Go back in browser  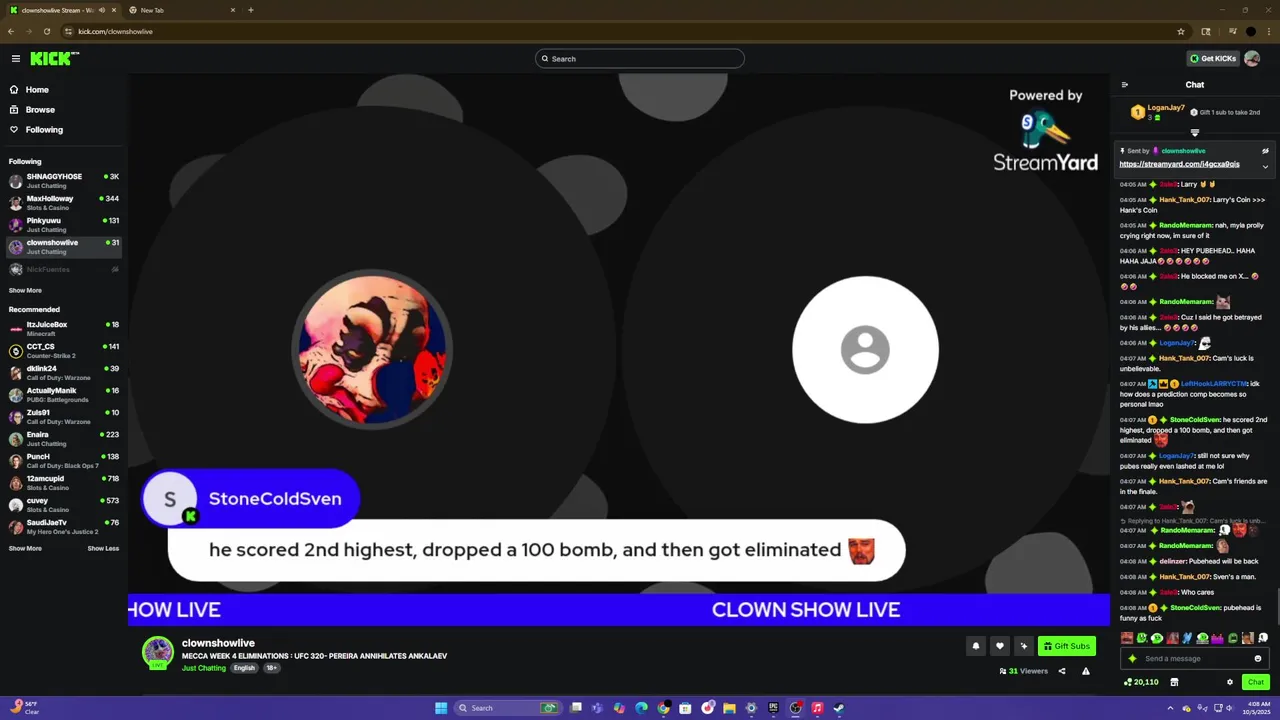11,31
